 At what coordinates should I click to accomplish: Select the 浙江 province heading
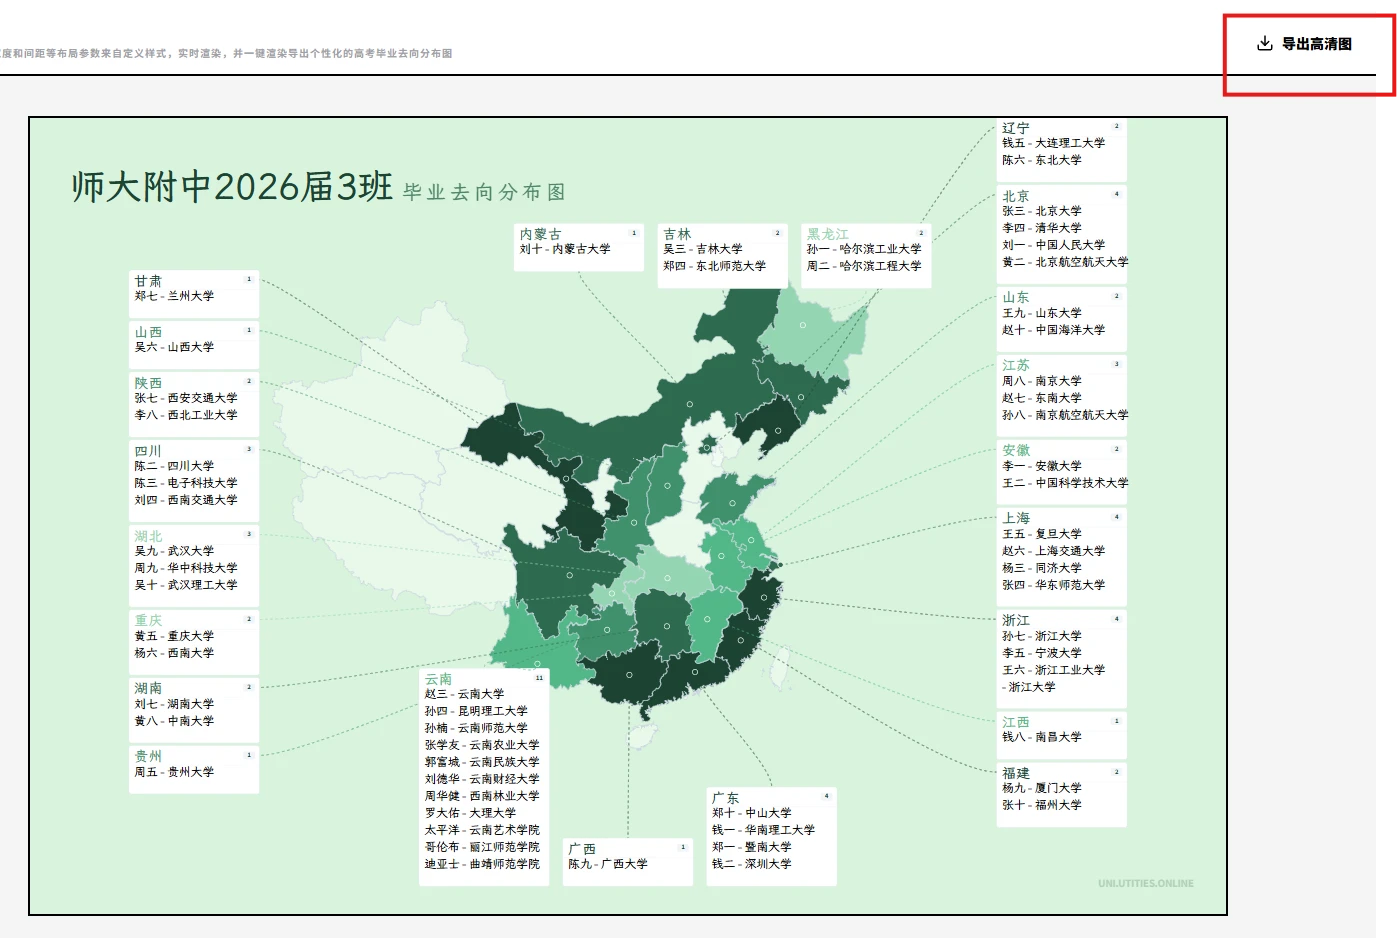tap(1016, 621)
